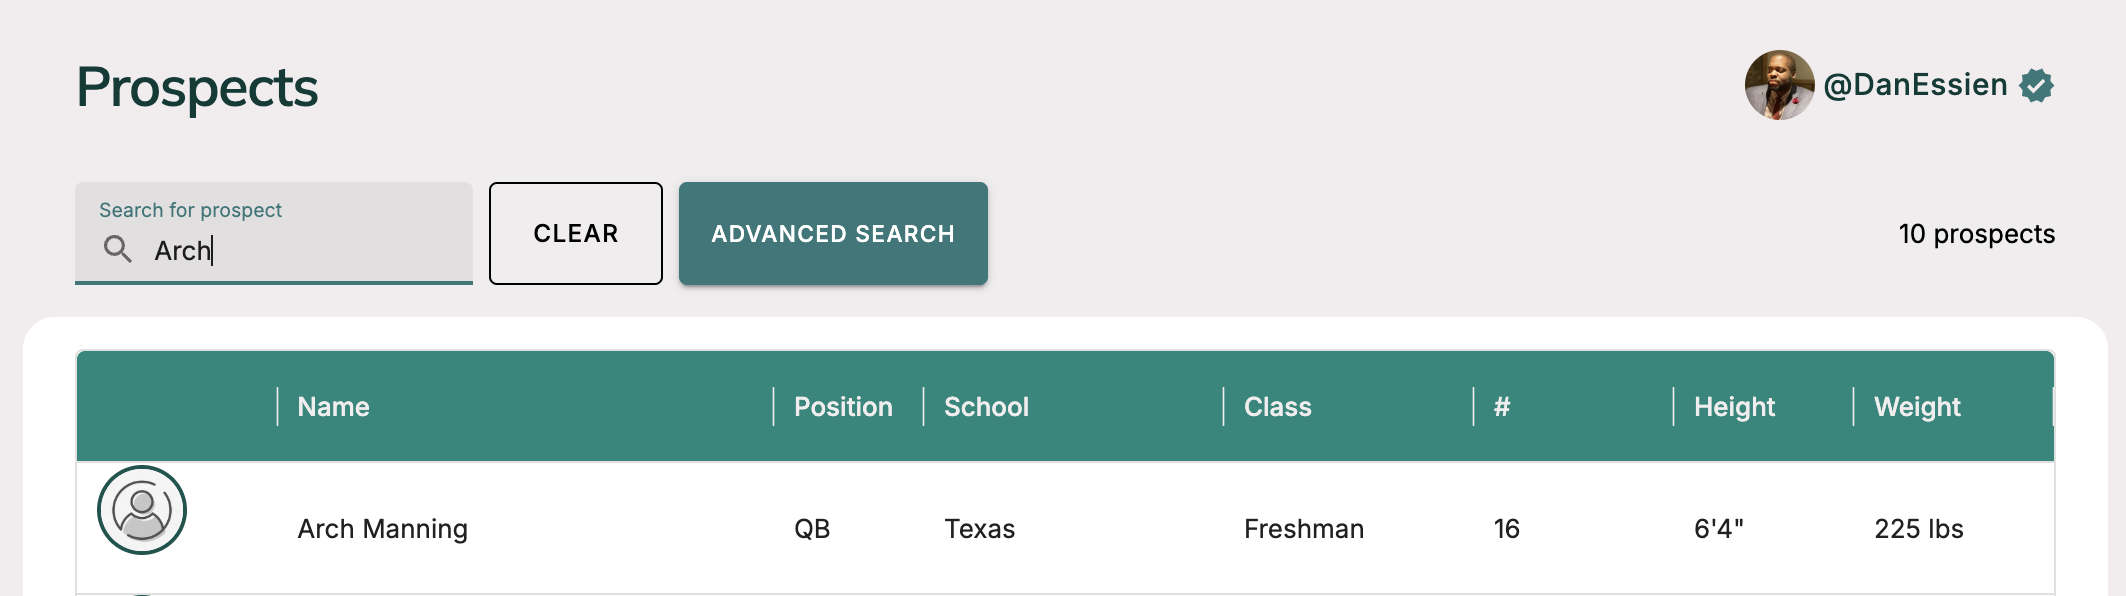The image size is (2126, 596).
Task: Click the Weight column header
Action: coord(1916,406)
